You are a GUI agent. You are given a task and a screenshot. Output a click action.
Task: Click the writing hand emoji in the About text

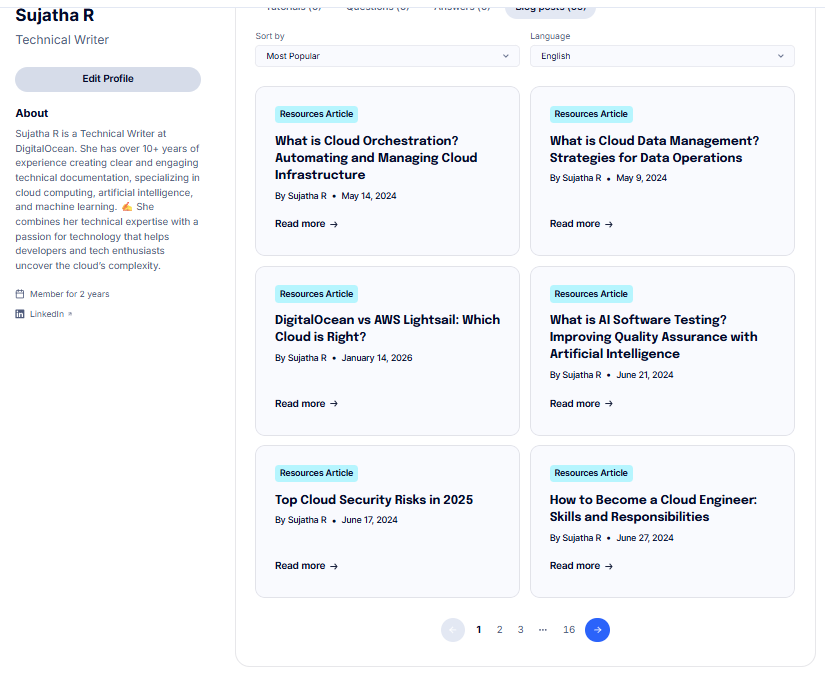click(127, 207)
